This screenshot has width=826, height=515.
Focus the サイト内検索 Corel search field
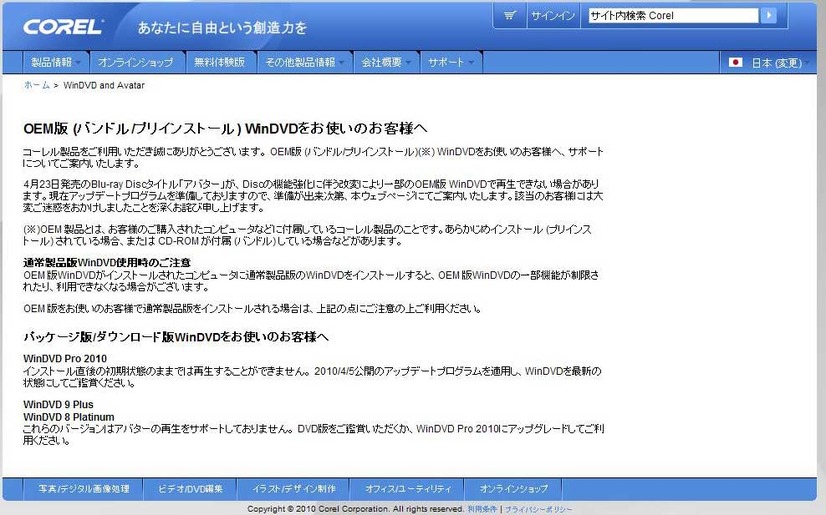673,16
